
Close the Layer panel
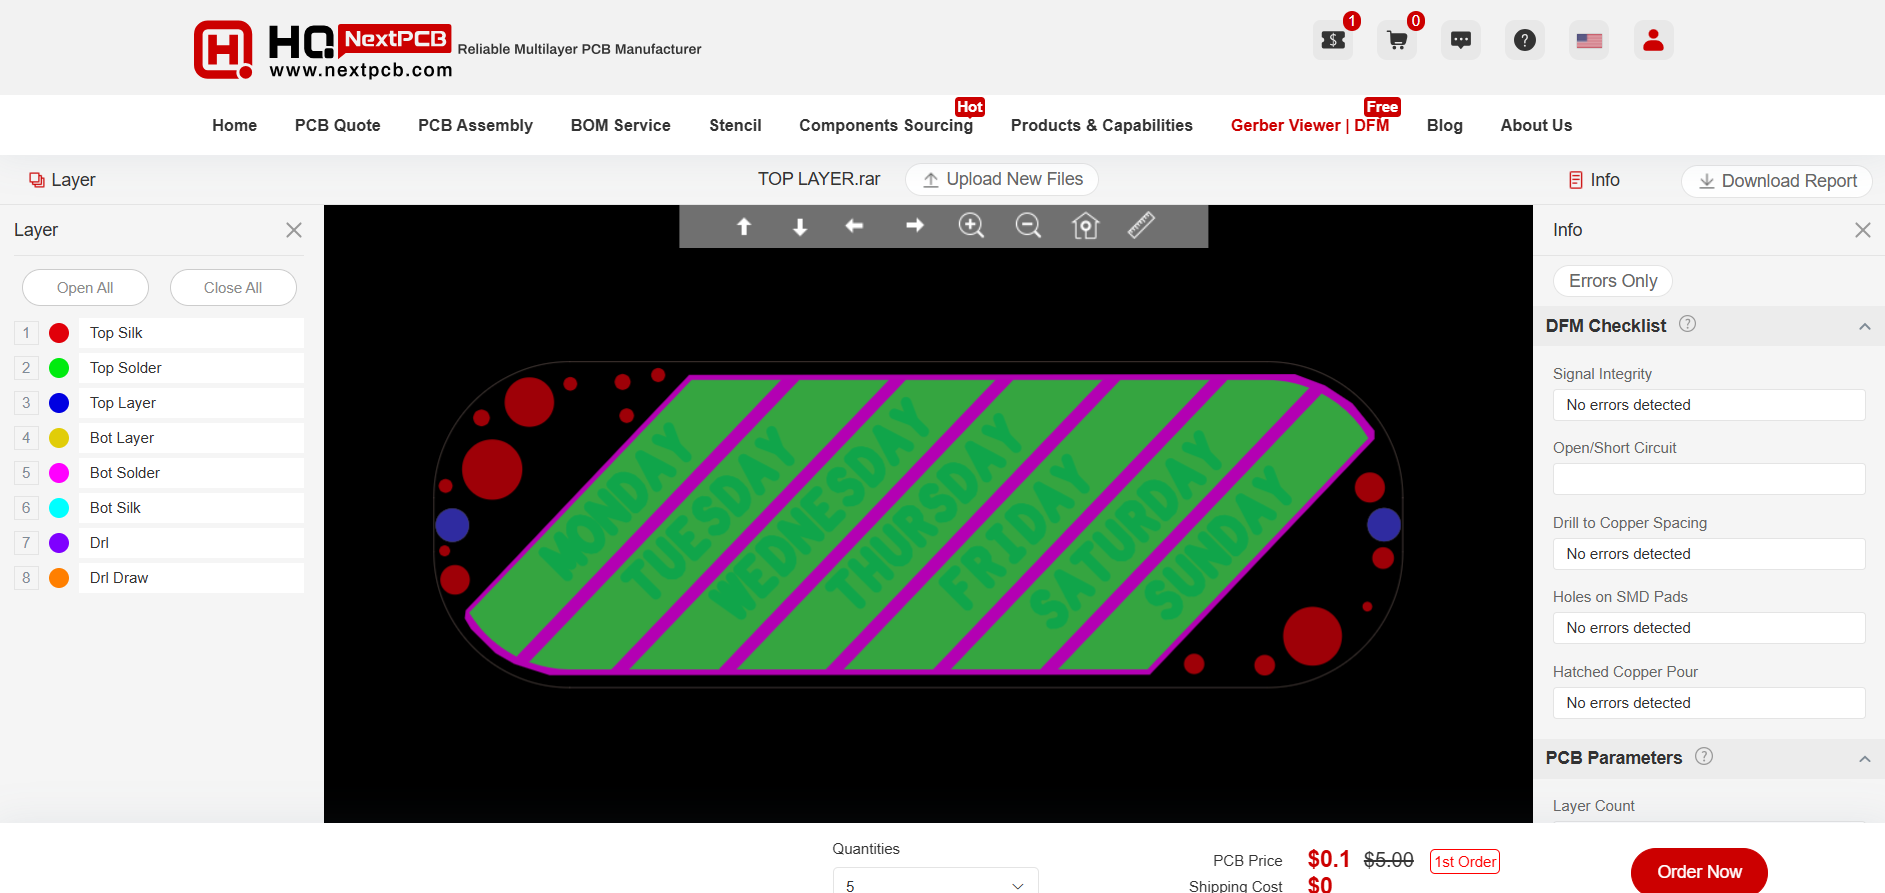point(294,230)
